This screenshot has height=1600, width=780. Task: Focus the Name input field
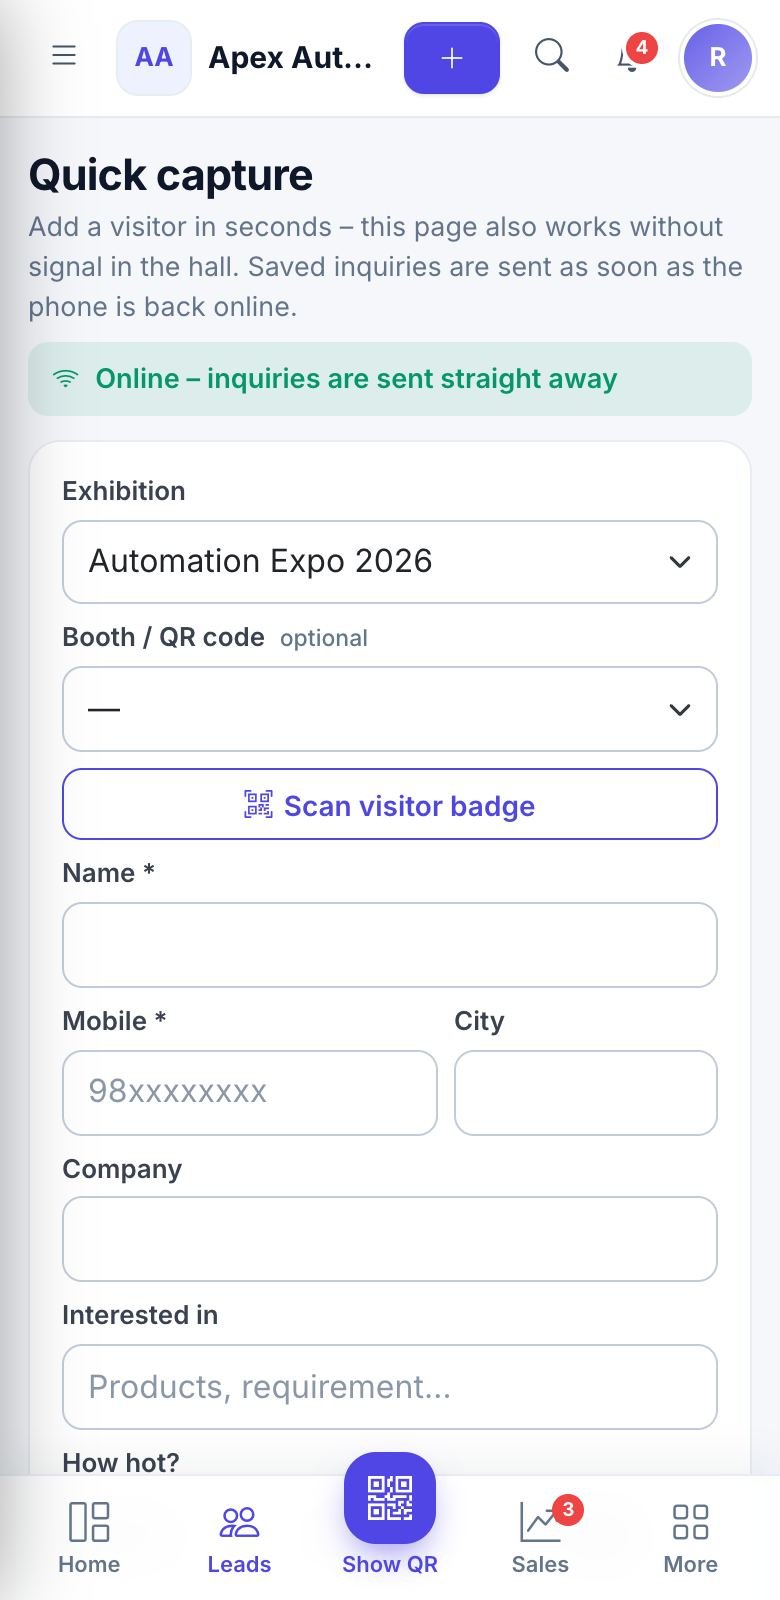pos(390,945)
